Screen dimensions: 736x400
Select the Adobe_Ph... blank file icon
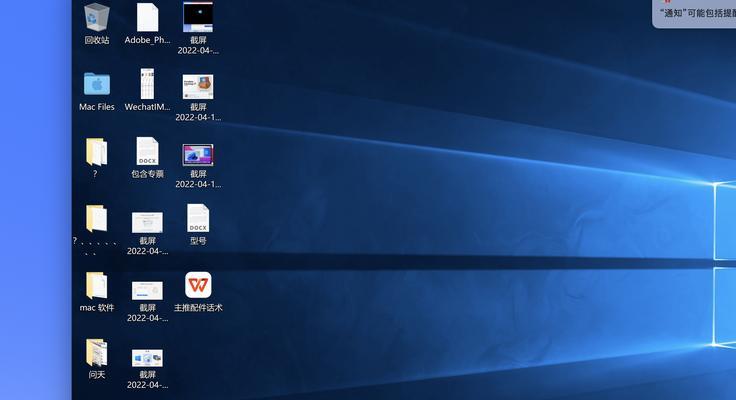[x=147, y=18]
